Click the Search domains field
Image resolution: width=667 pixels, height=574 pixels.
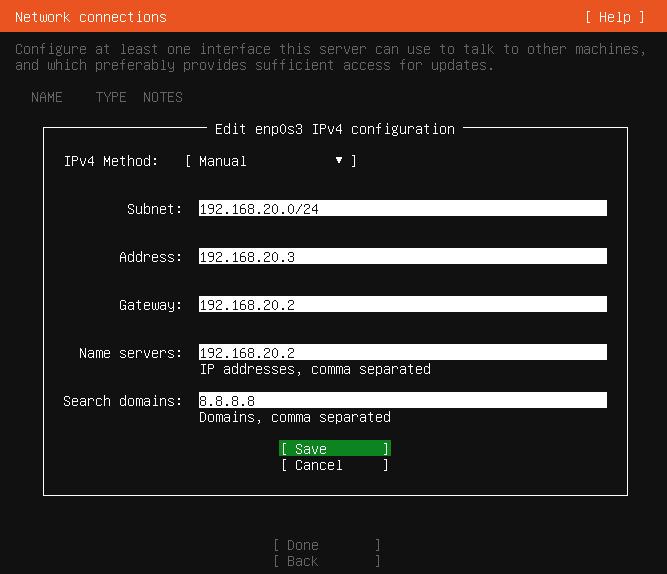click(x=402, y=401)
